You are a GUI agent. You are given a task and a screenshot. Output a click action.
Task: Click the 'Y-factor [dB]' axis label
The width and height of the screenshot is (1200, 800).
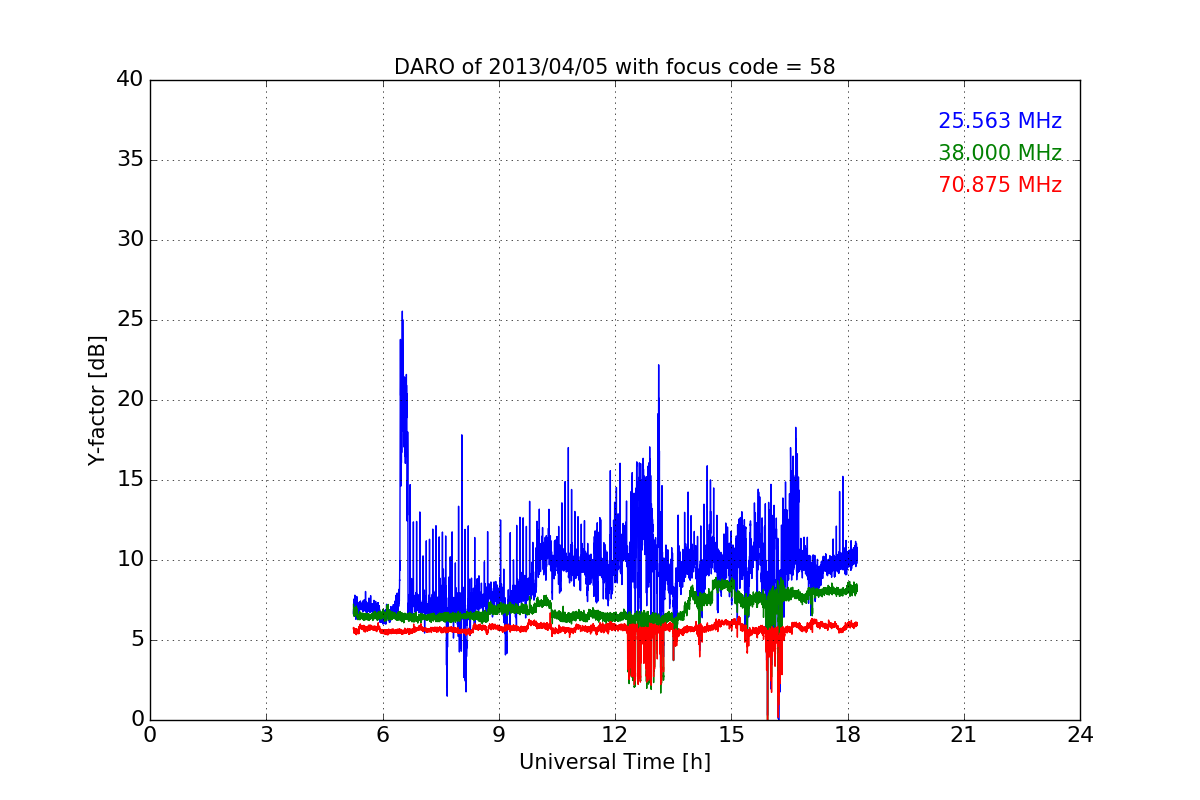click(x=96, y=400)
